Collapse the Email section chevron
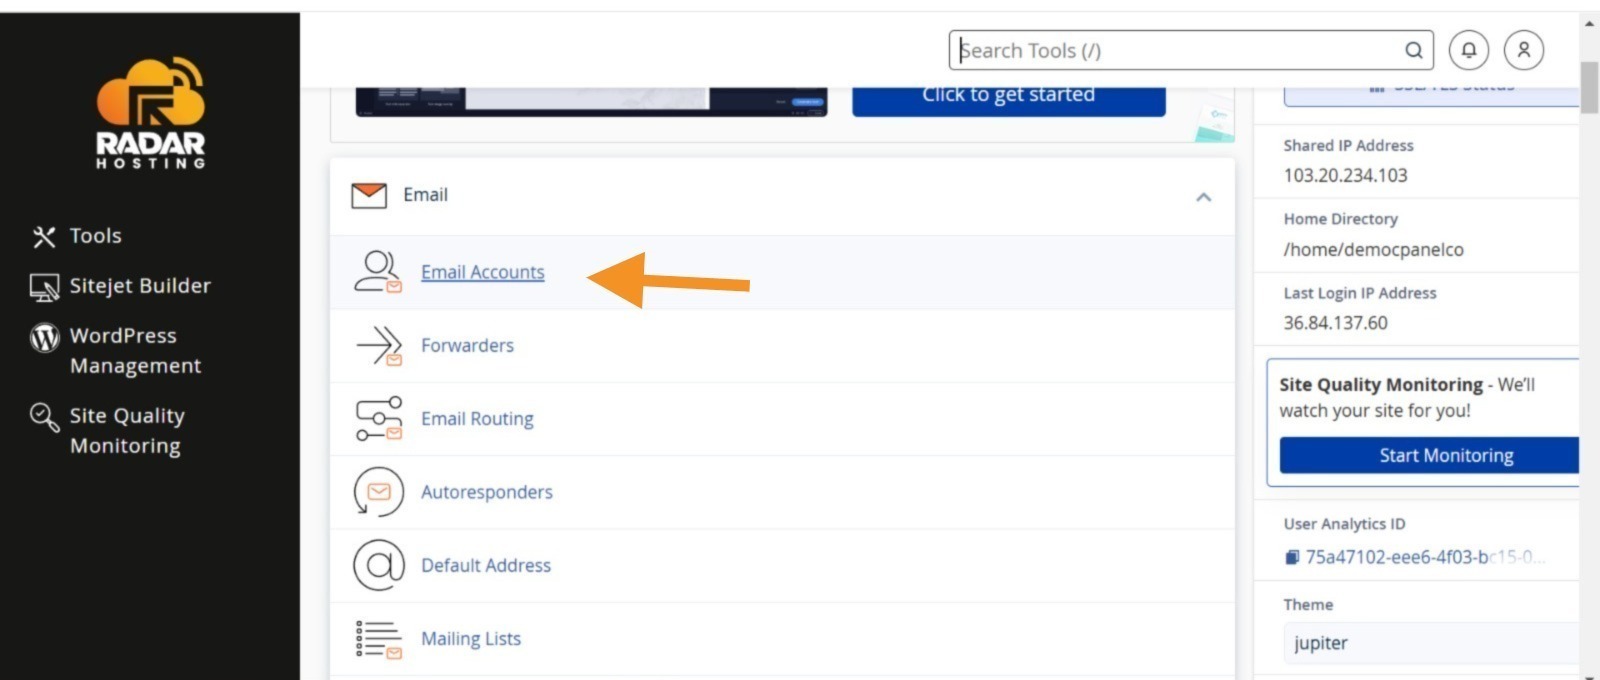The width and height of the screenshot is (1600, 680). (x=1204, y=197)
